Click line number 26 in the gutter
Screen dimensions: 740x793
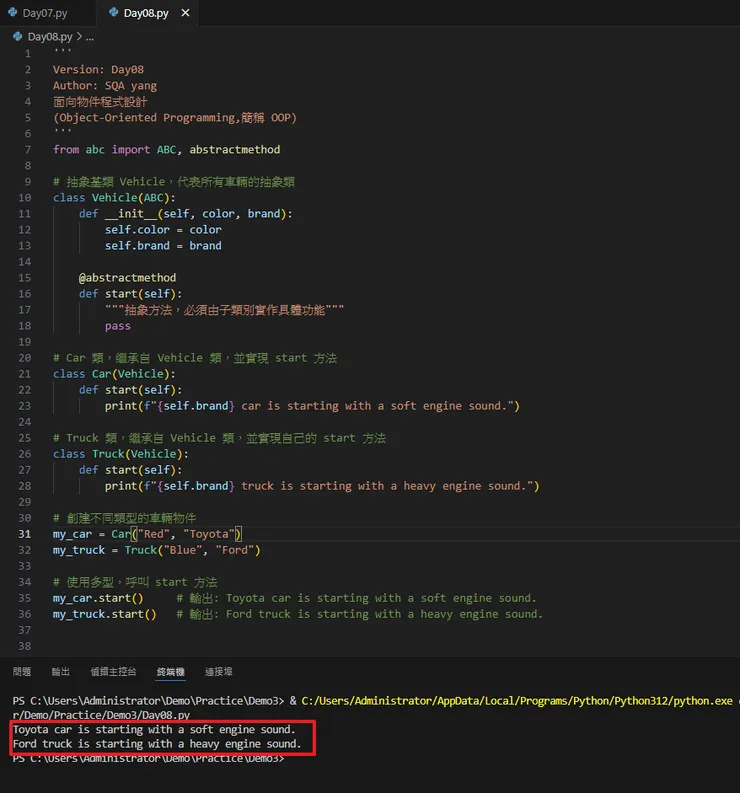tap(25, 454)
